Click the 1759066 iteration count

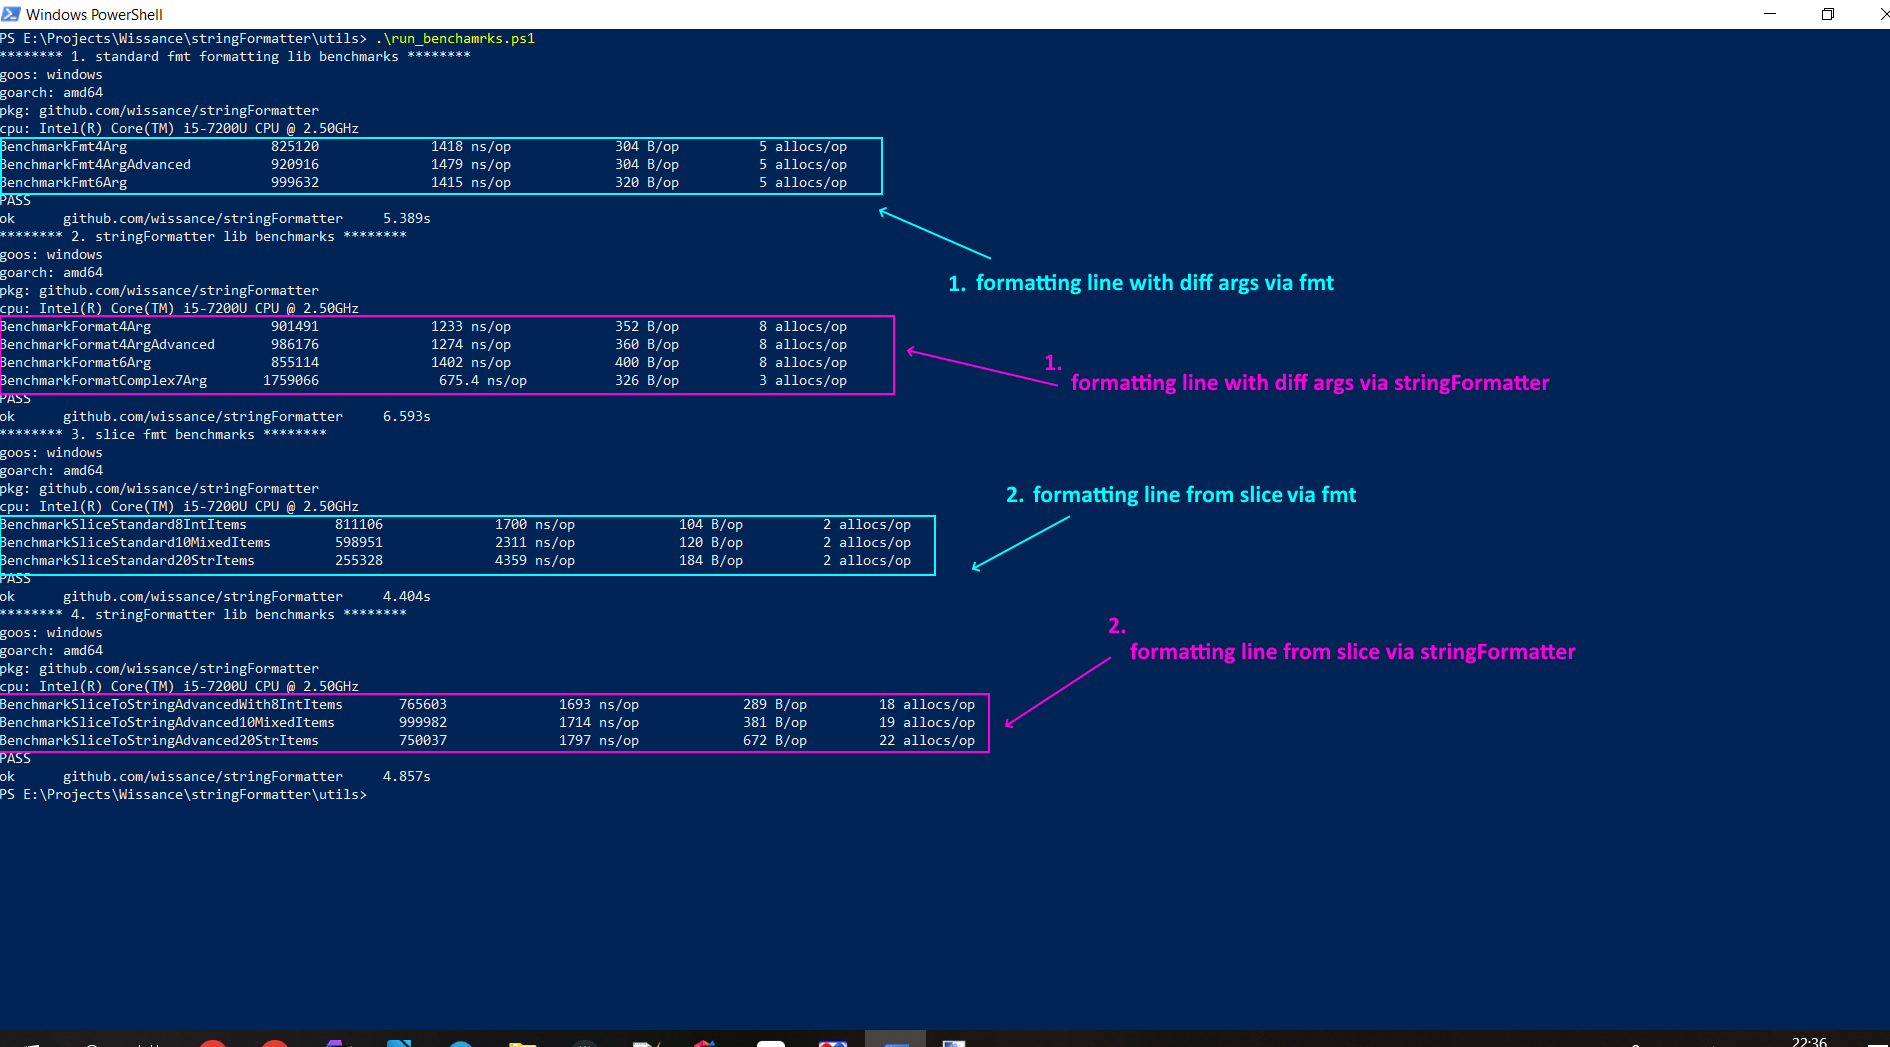[x=291, y=381]
